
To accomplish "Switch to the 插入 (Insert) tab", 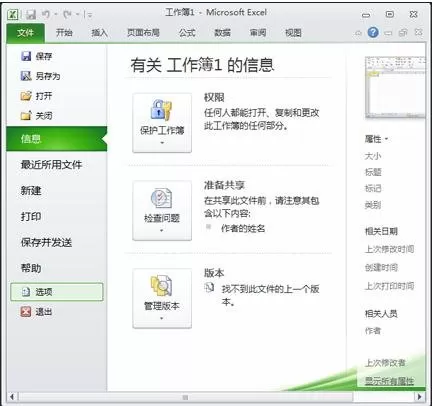I will [99, 33].
